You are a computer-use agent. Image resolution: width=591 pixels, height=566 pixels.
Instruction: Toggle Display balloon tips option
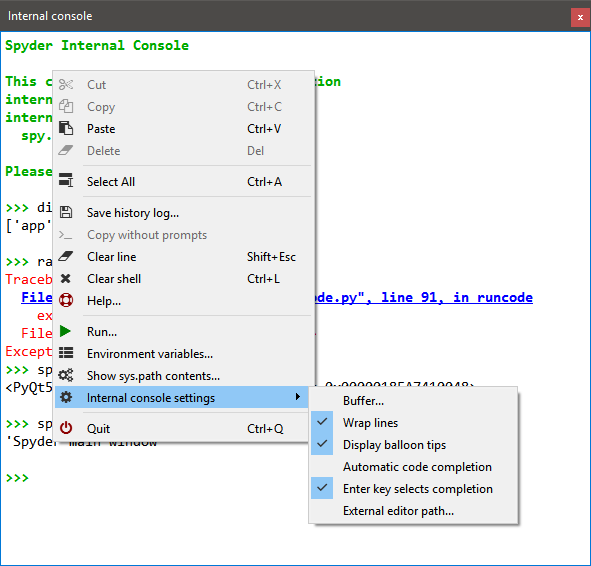[x=413, y=444]
